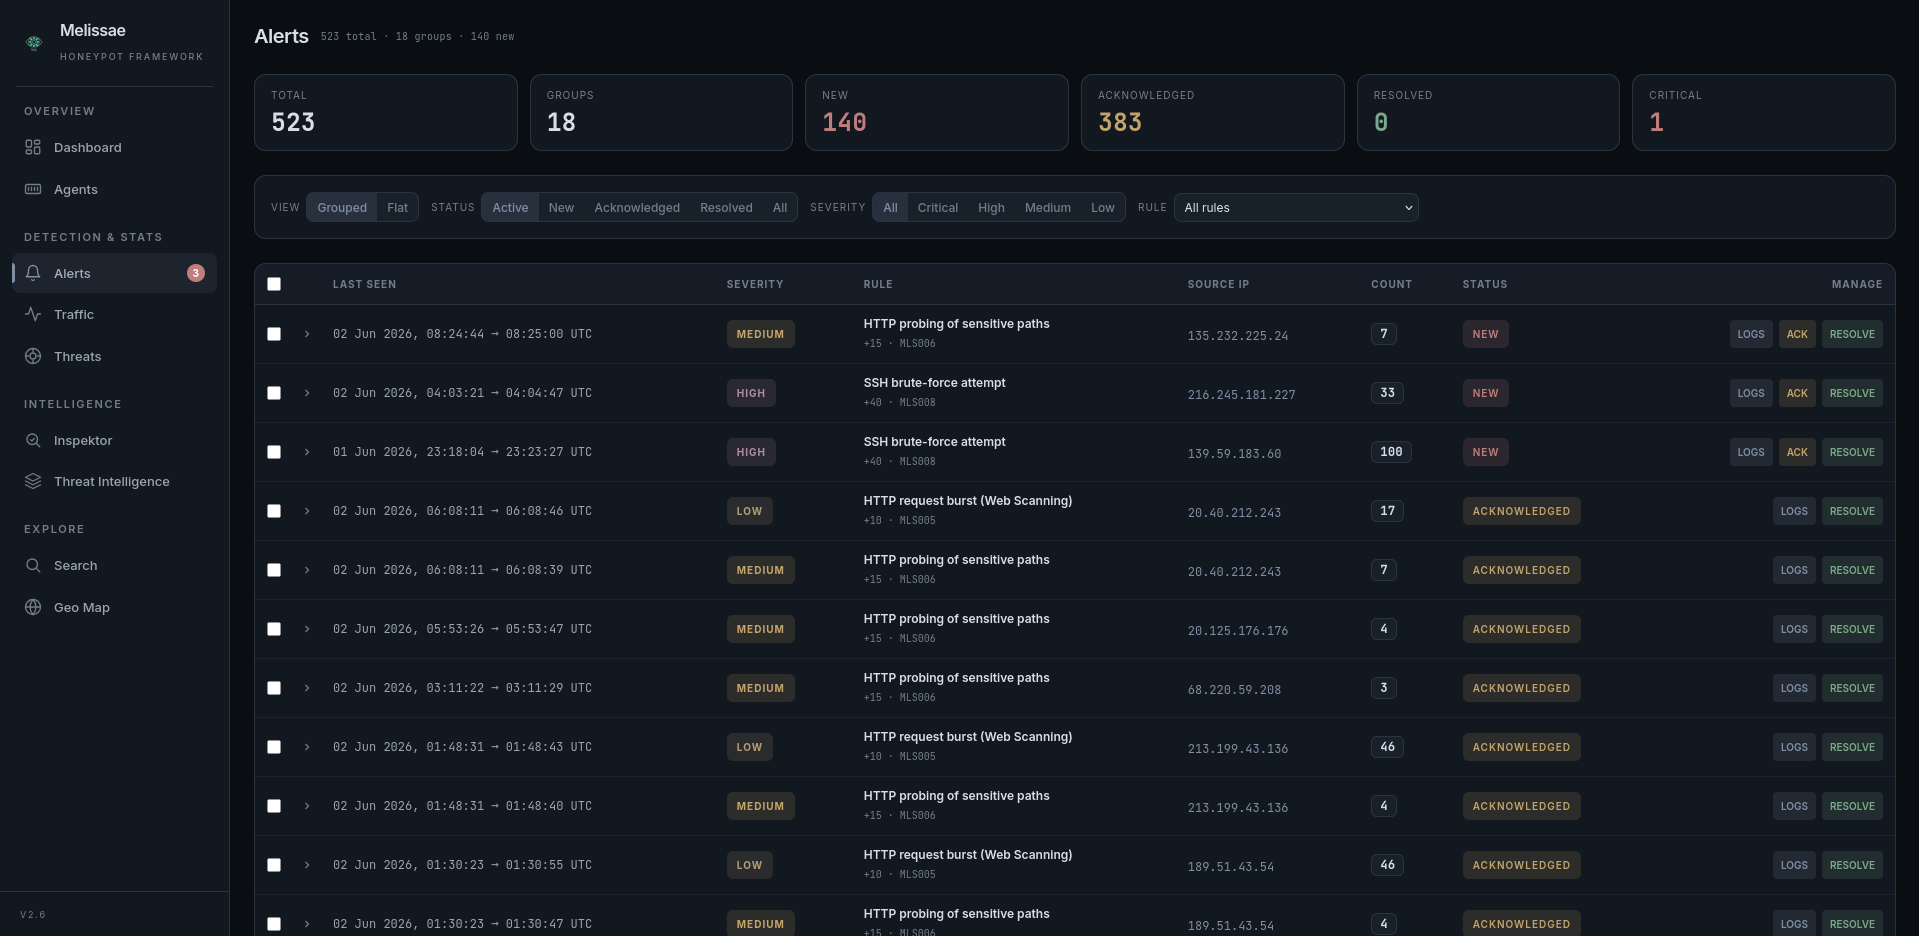The width and height of the screenshot is (1919, 936).
Task: Click the Inspektor magnifier icon
Action: click(33, 440)
